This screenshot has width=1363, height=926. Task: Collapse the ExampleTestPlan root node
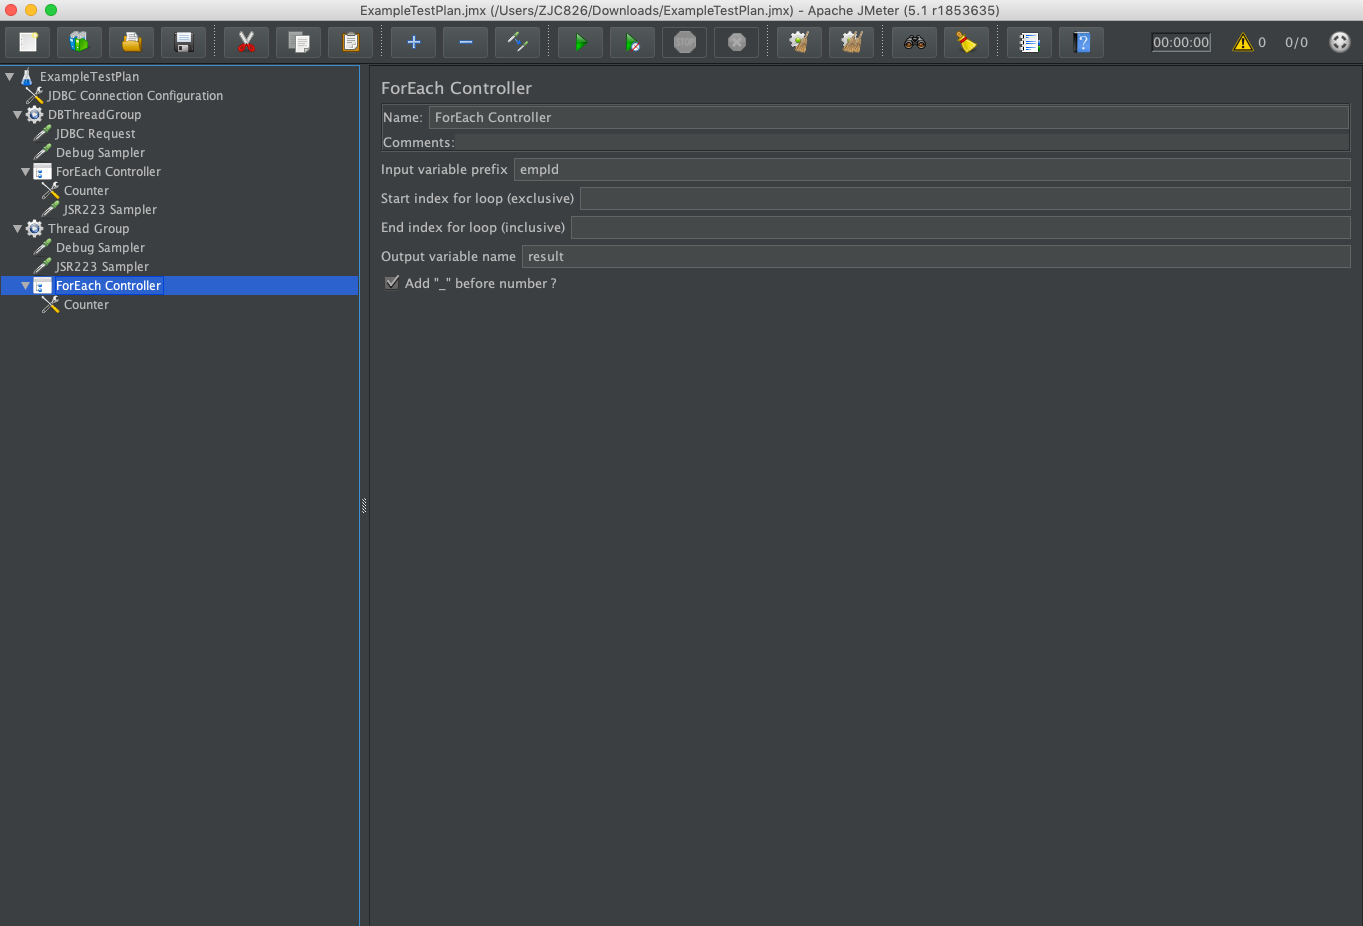(10, 76)
